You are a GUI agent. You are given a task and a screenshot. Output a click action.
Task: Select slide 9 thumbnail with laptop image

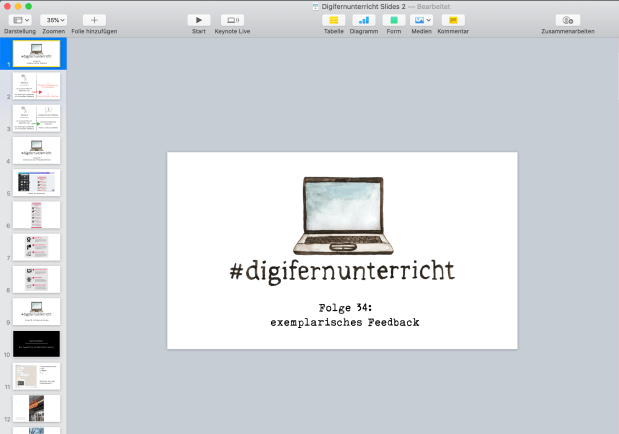click(x=36, y=312)
